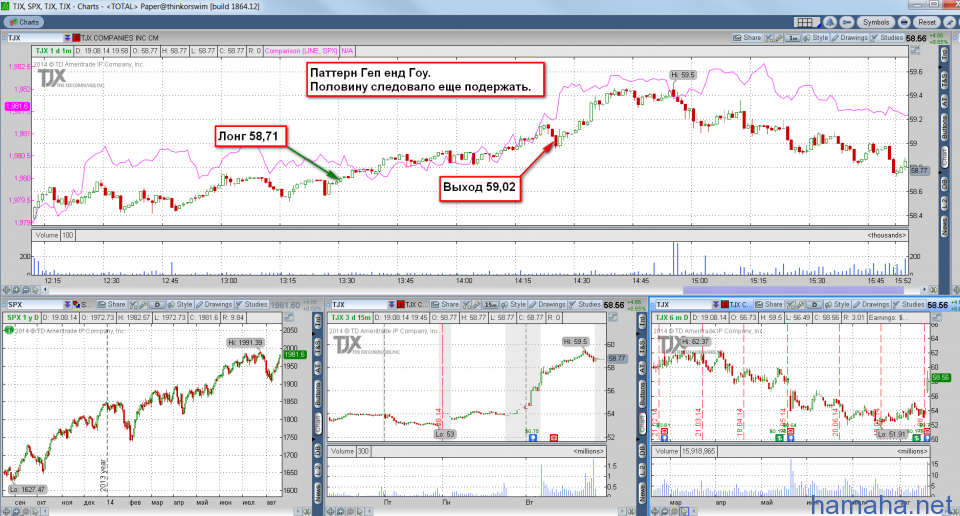Toggle chart mode icon below main chart price
The image size is (960, 516).
tap(915, 51)
